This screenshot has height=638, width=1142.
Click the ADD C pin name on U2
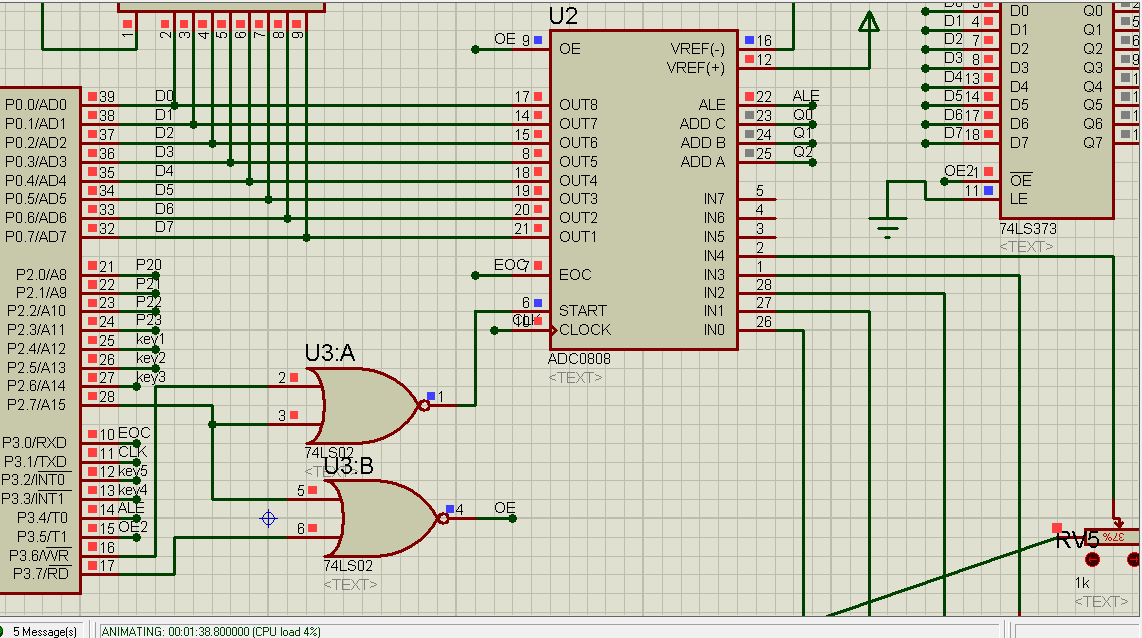click(x=702, y=124)
